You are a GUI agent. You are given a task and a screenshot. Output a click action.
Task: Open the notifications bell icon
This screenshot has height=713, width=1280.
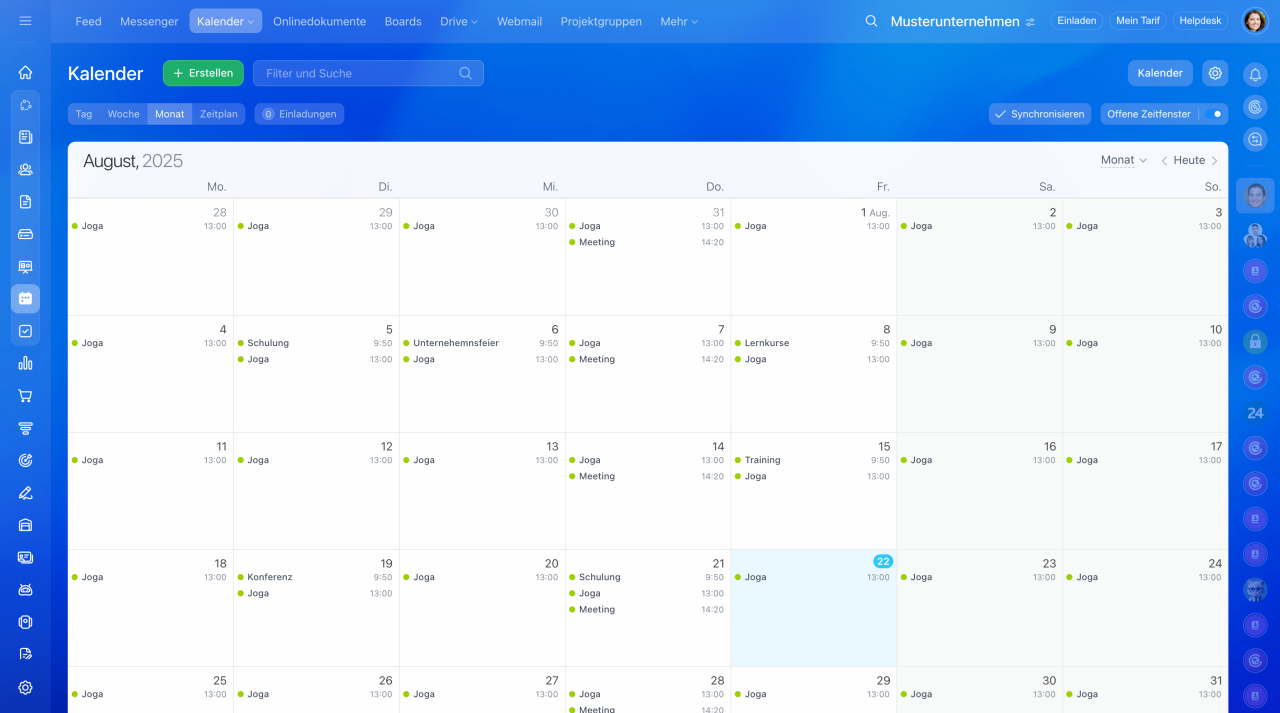tap(1255, 74)
